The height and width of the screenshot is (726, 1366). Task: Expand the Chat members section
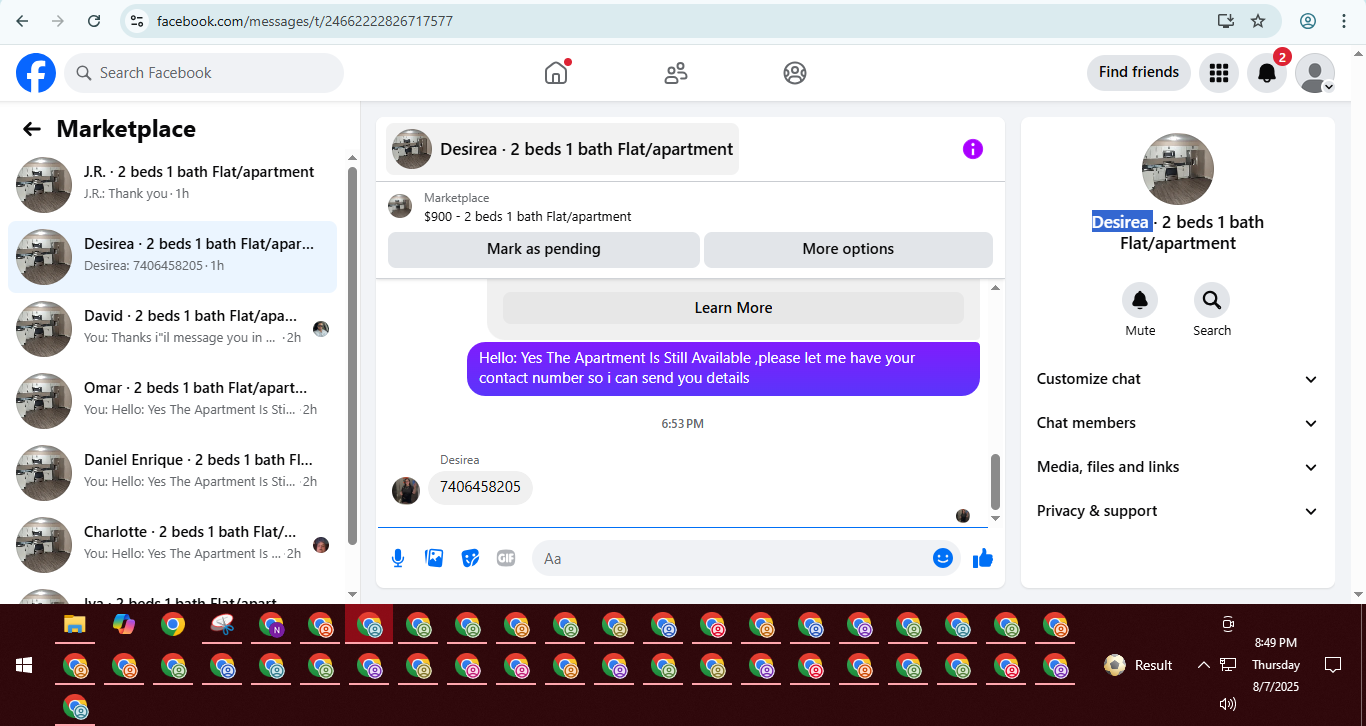(1178, 423)
